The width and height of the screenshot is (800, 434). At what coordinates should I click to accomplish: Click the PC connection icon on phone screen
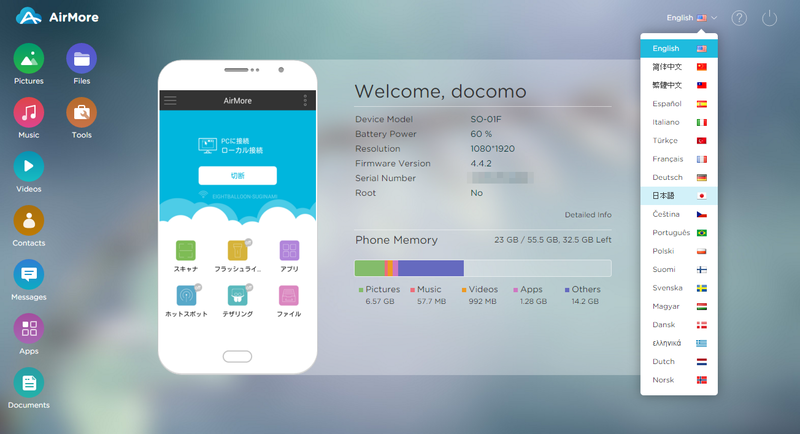click(x=207, y=145)
